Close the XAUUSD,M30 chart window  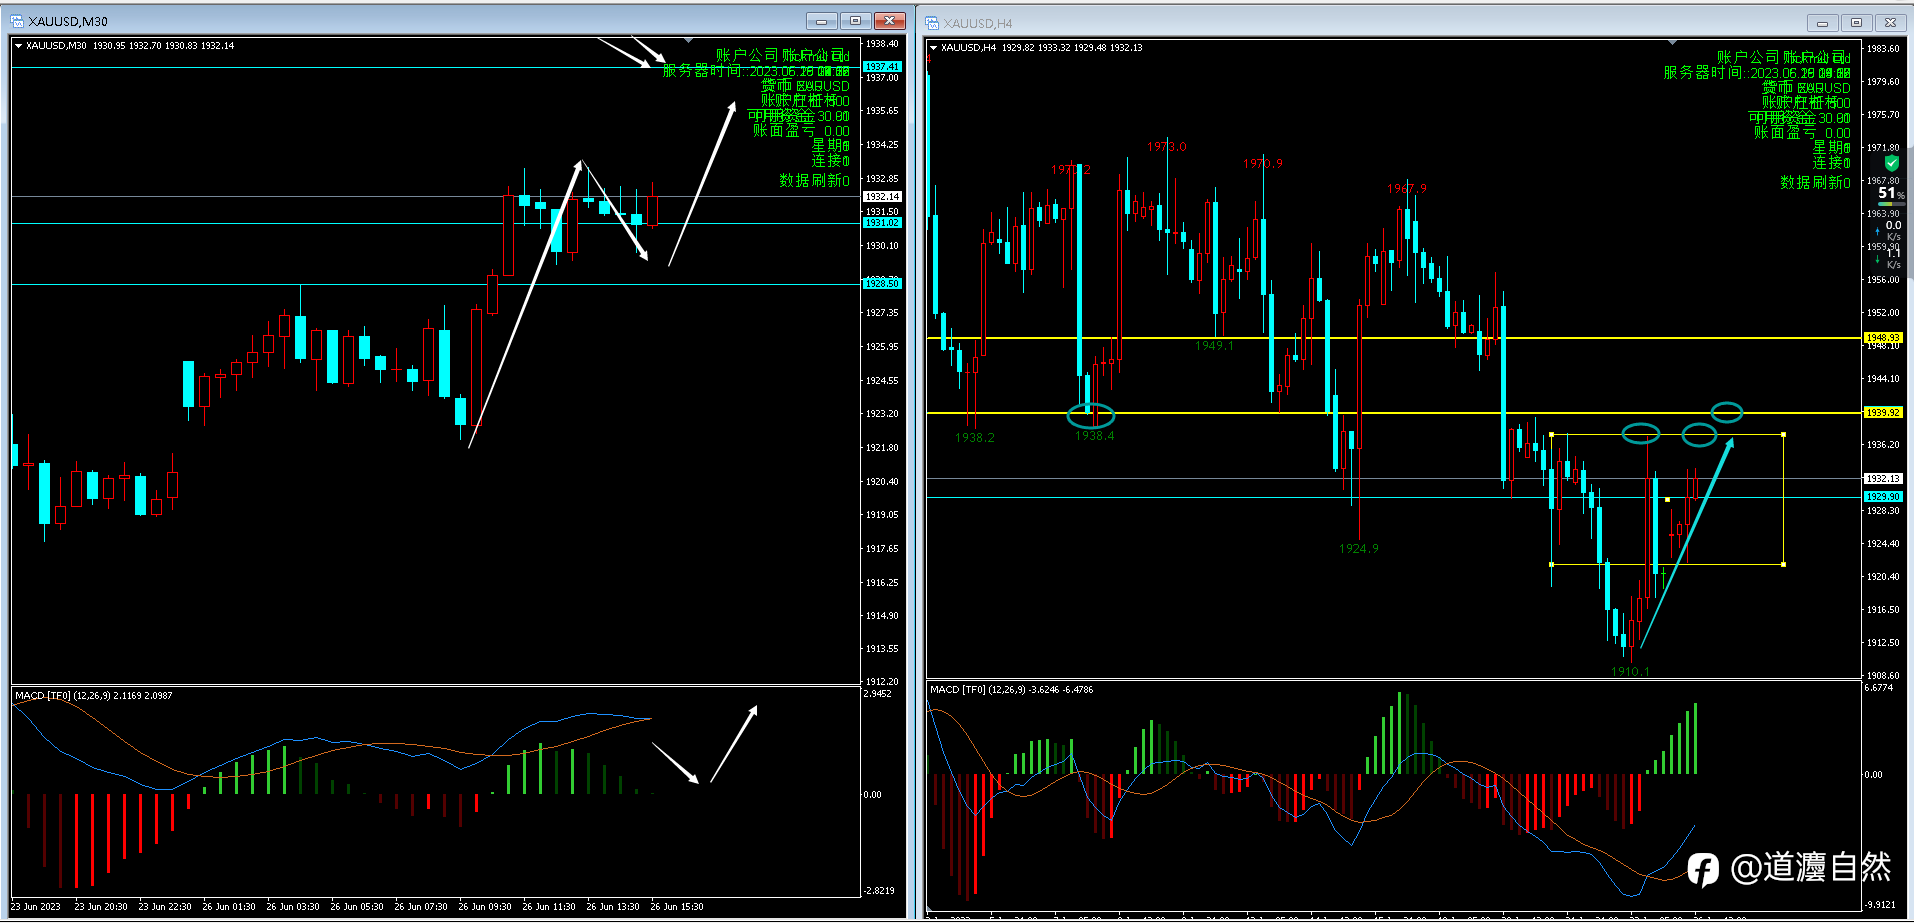pyautogui.click(x=889, y=21)
